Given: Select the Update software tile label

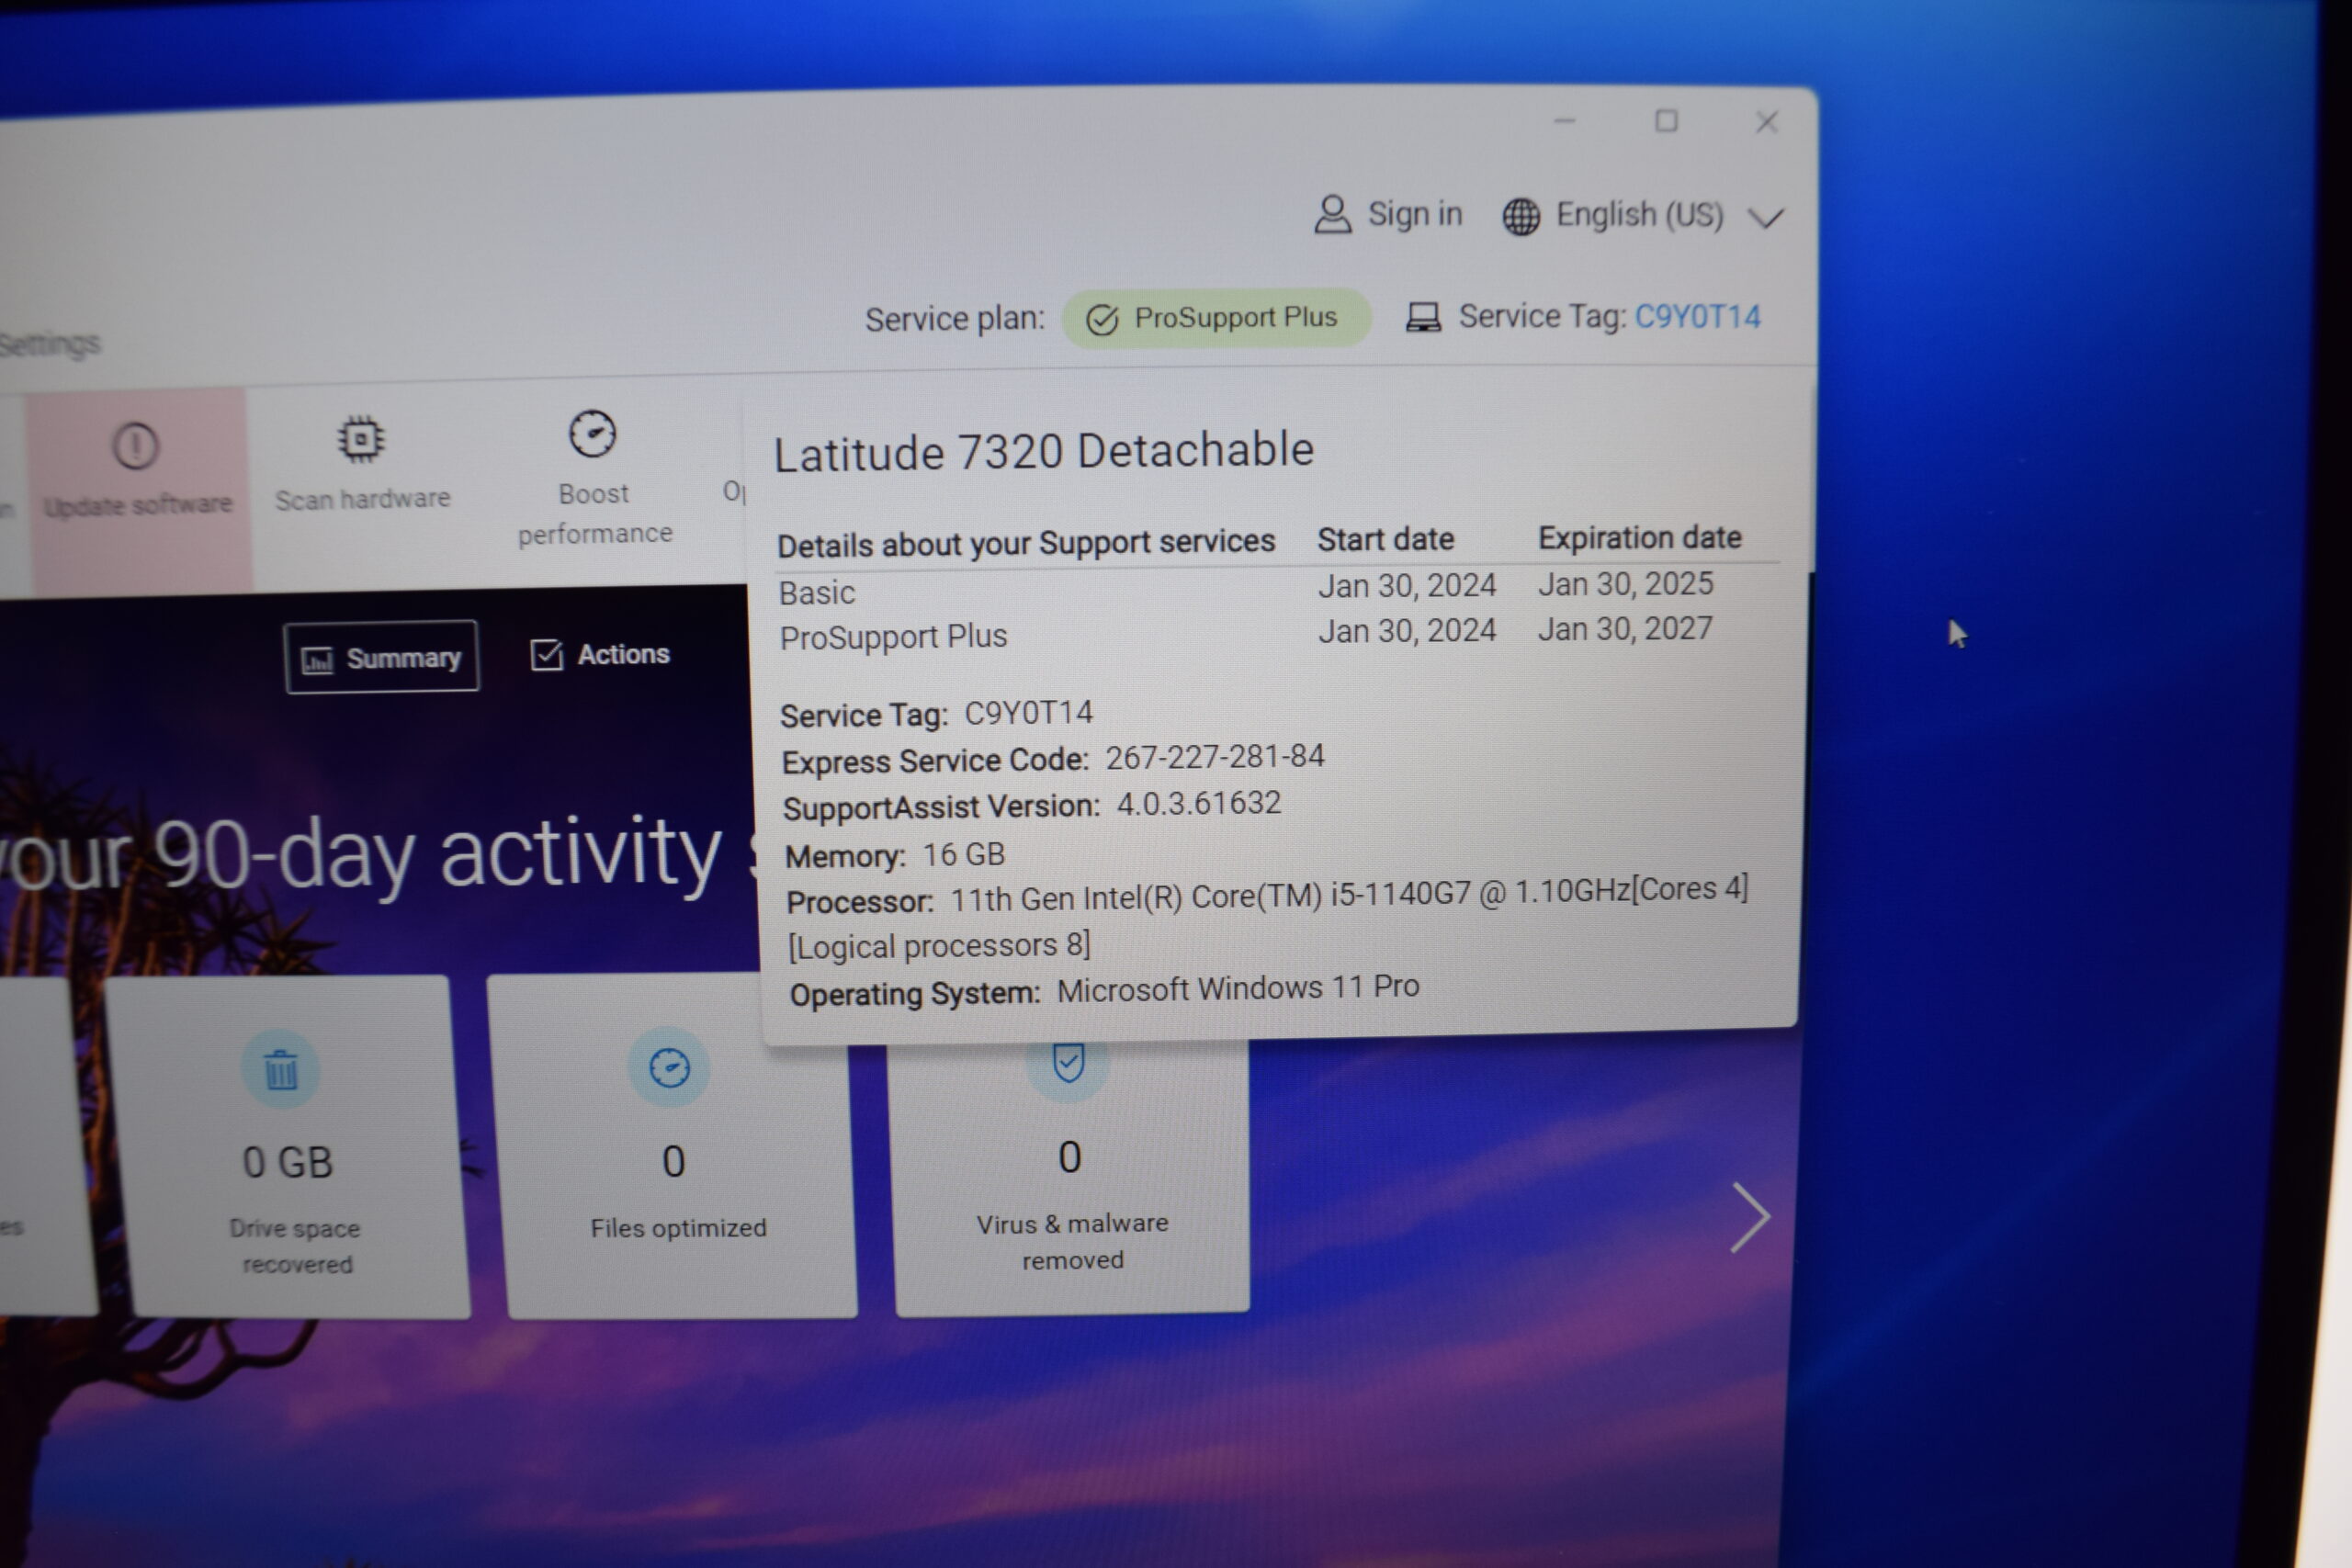Looking at the screenshot, I should pyautogui.click(x=138, y=505).
